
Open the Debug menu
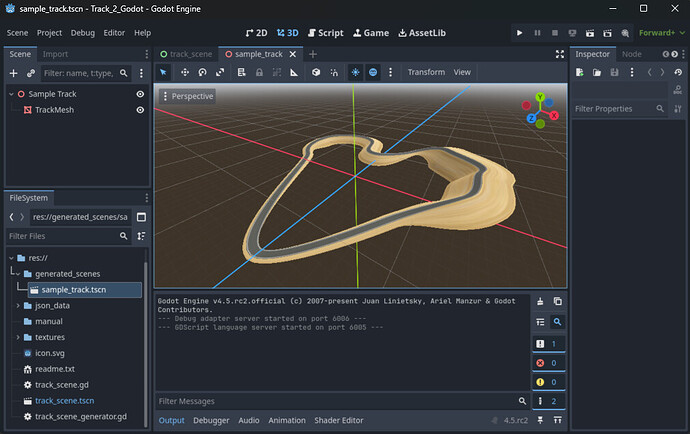pos(83,33)
